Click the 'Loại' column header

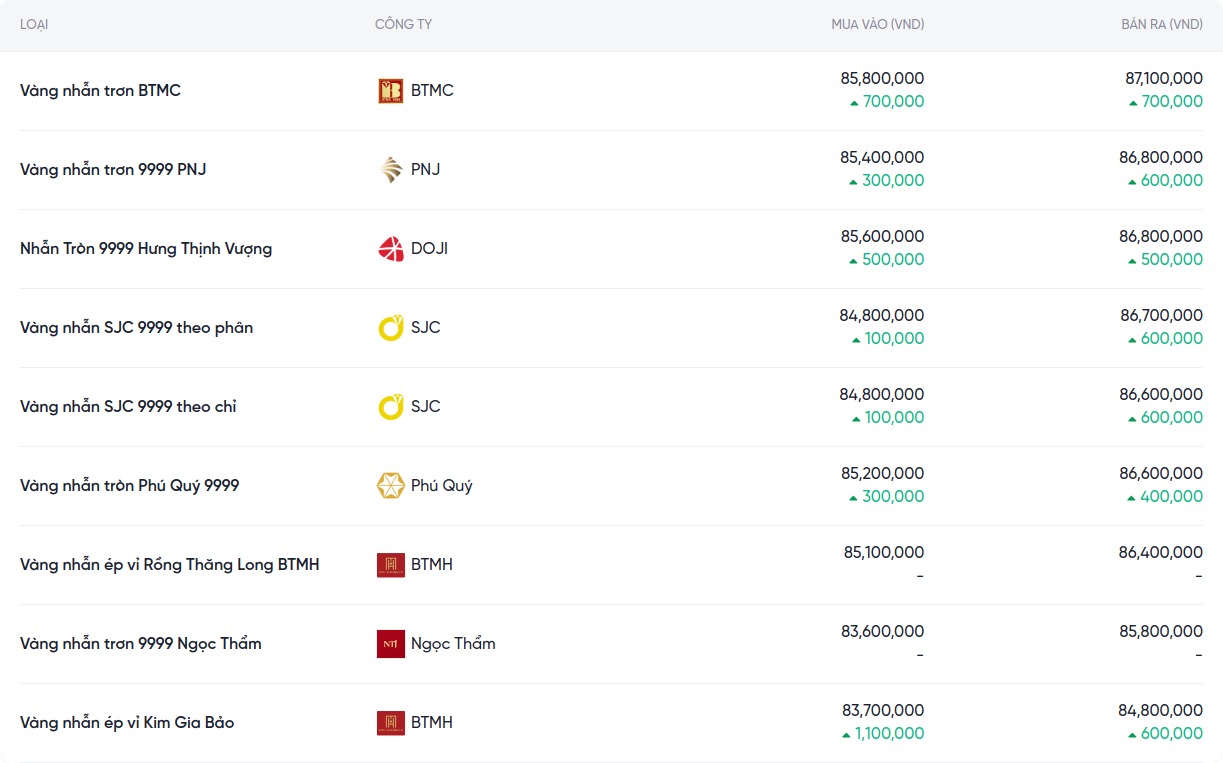tap(34, 24)
